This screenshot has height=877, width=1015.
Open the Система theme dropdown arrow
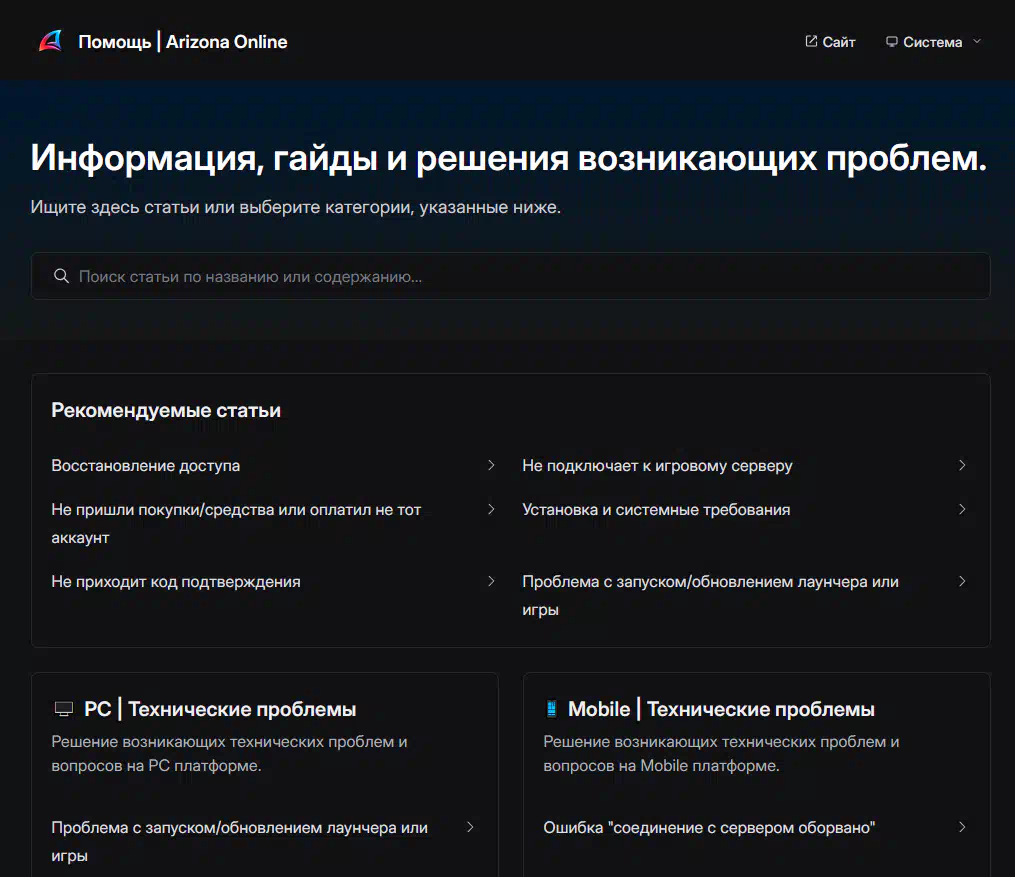click(x=977, y=41)
